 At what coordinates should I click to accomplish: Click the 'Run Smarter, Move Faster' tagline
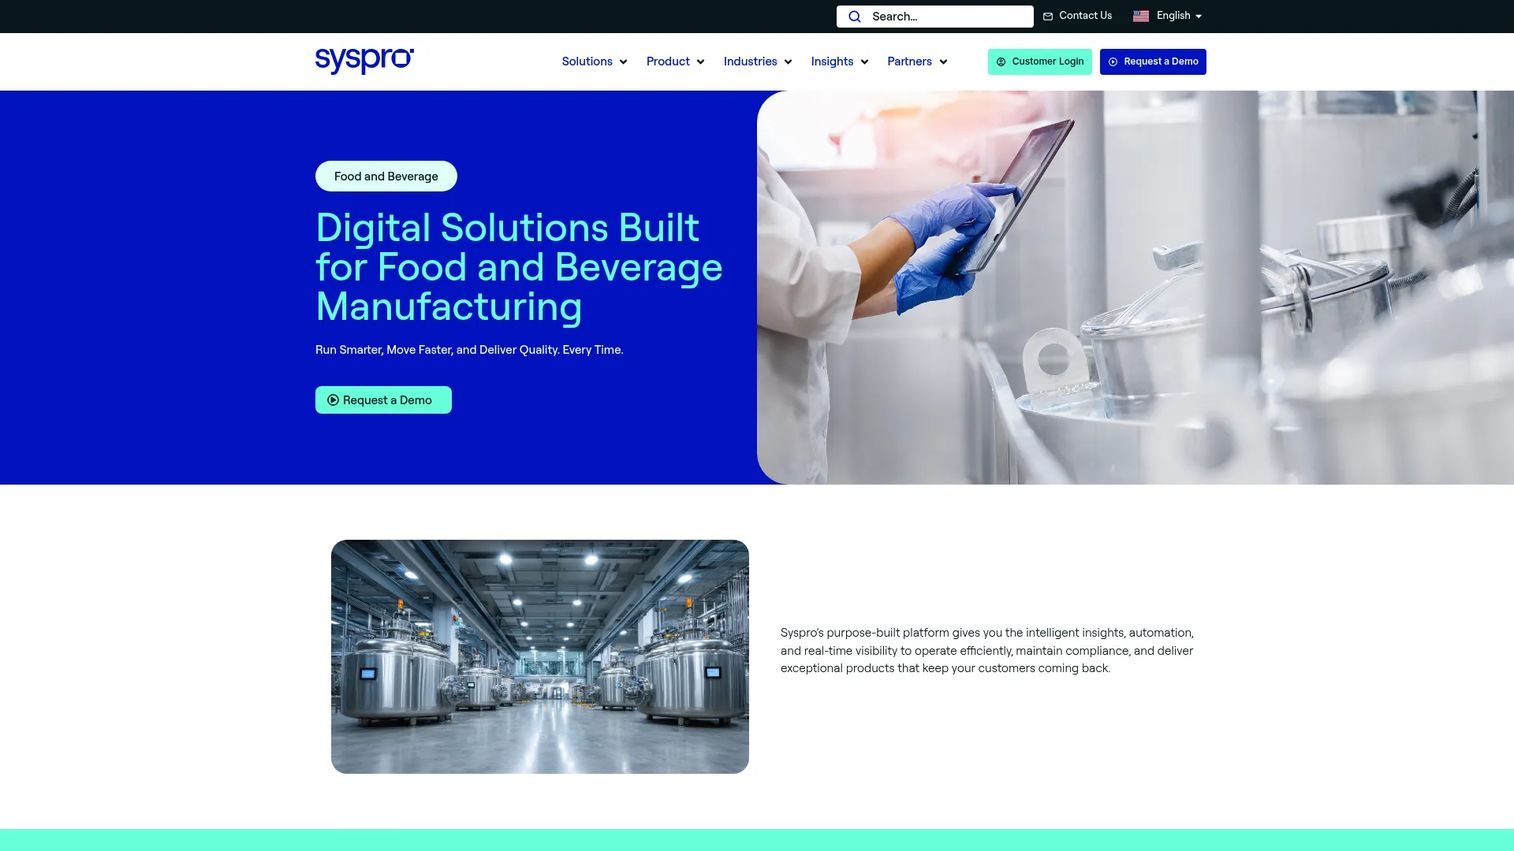[469, 350]
